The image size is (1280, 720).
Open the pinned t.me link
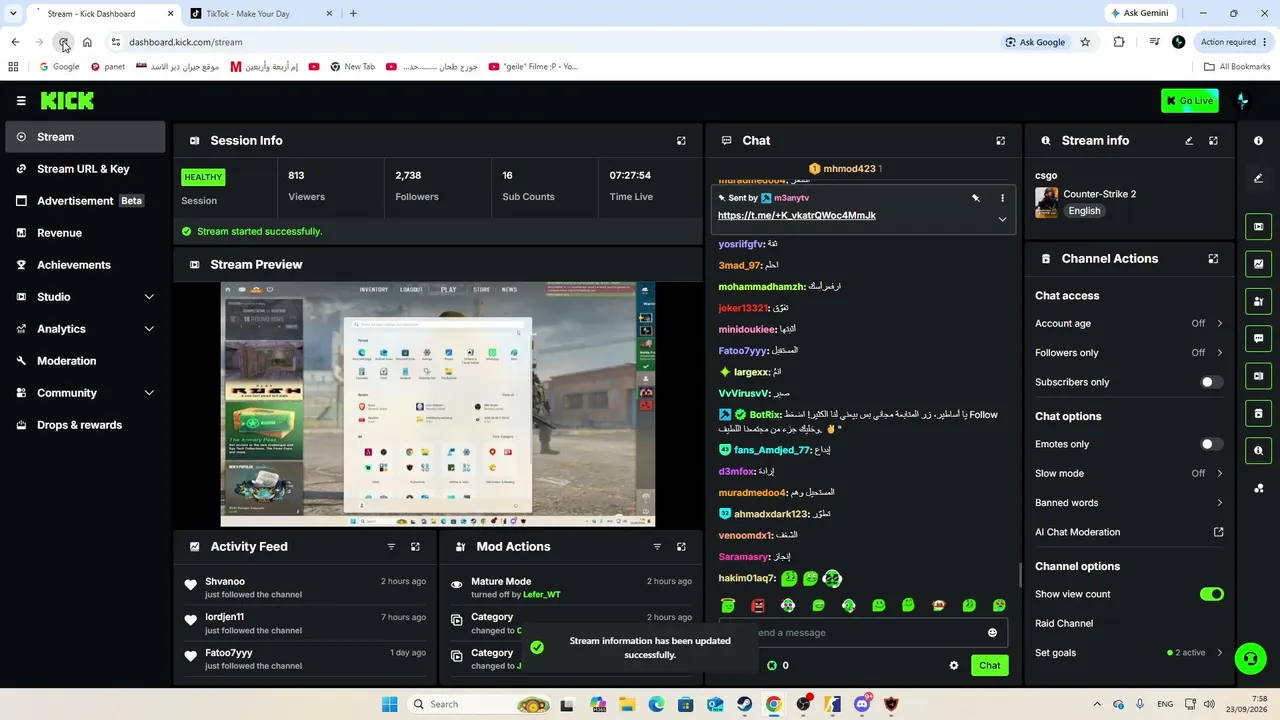point(797,216)
